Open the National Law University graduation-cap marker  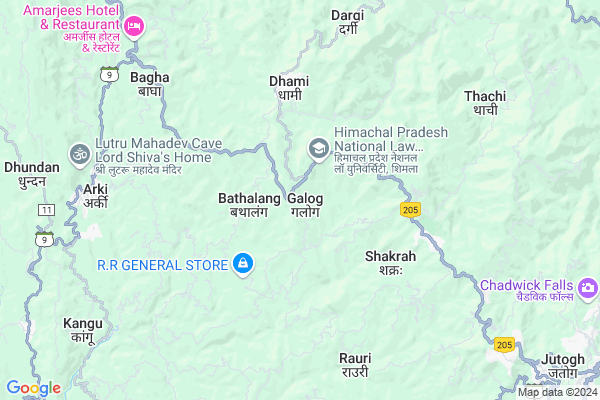click(318, 149)
